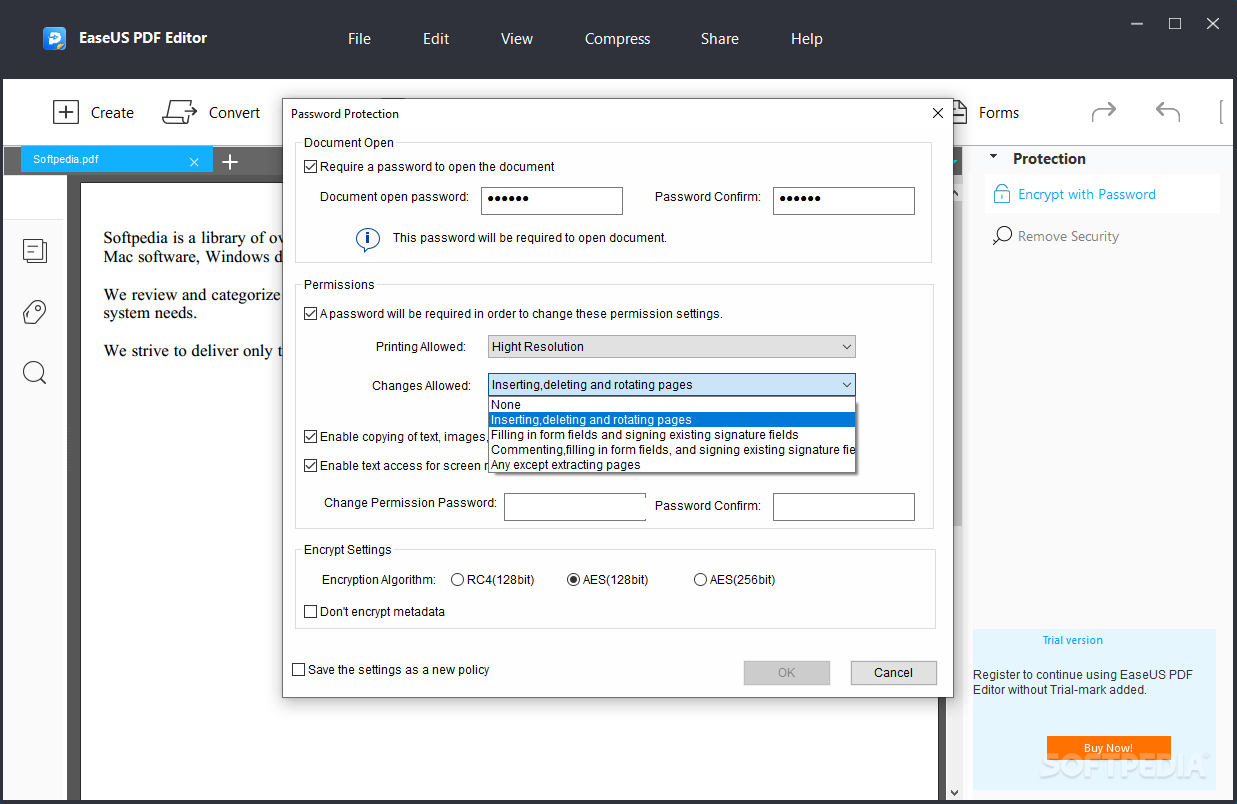The image size is (1237, 804).
Task: Open the Compress menu
Action: [617, 39]
